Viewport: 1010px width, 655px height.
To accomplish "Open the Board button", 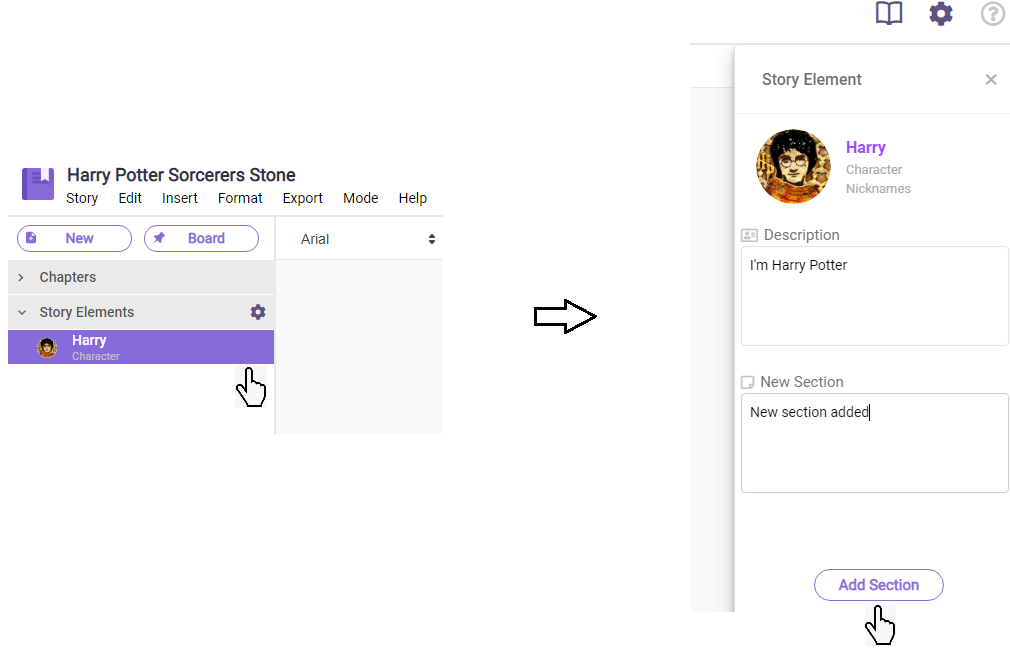I will coord(201,238).
